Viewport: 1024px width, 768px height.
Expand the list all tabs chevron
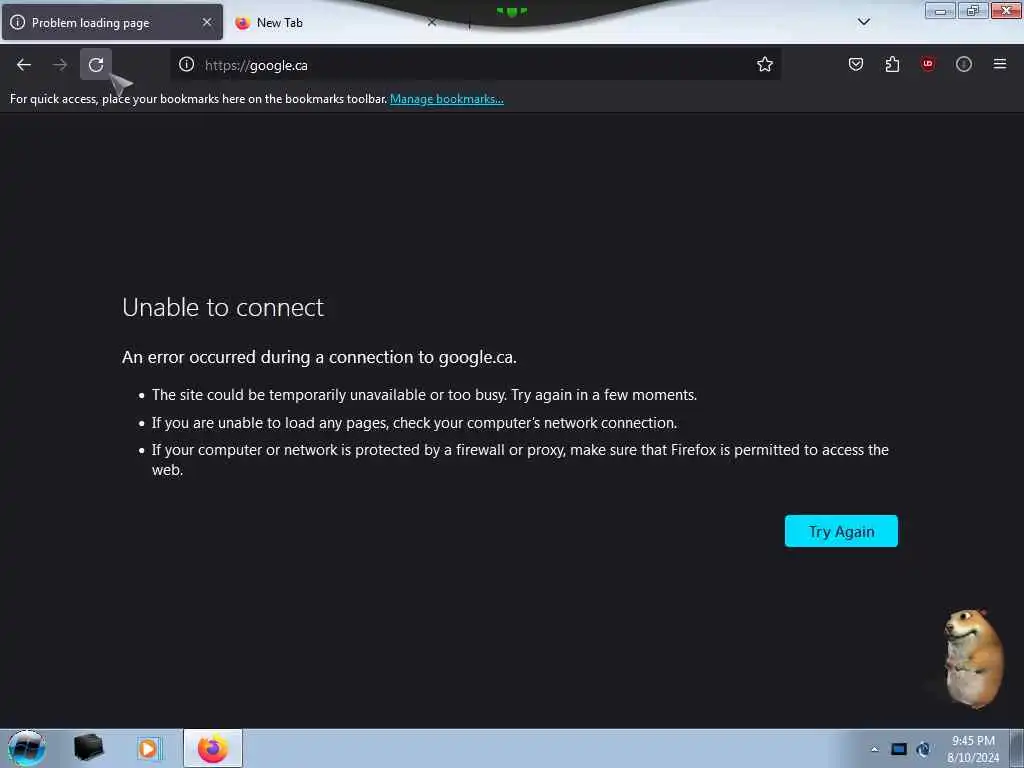[x=863, y=22]
